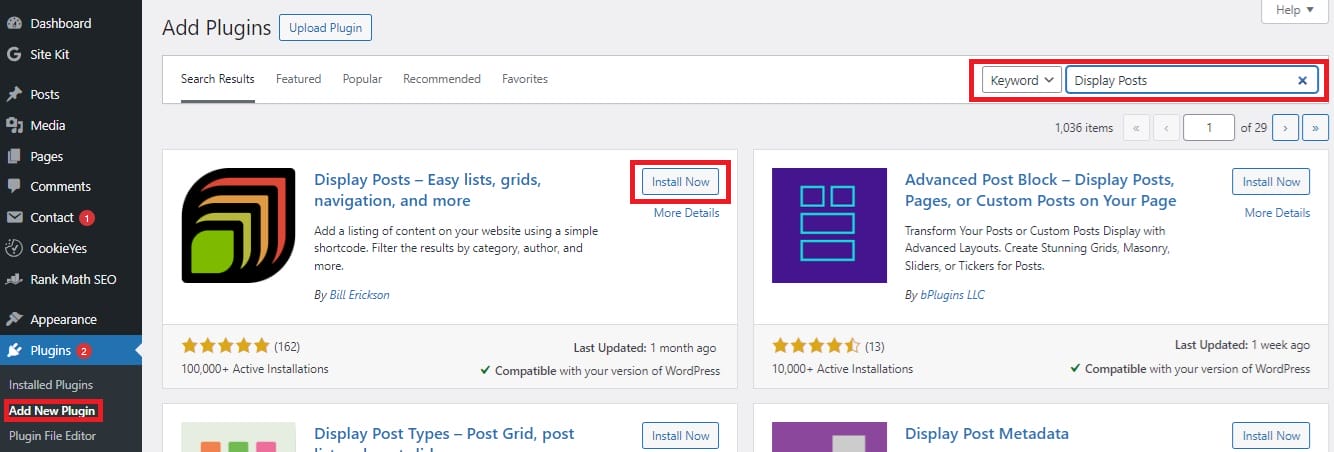1334x452 pixels.
Task: Click the Plugins plug icon
Action: click(14, 350)
